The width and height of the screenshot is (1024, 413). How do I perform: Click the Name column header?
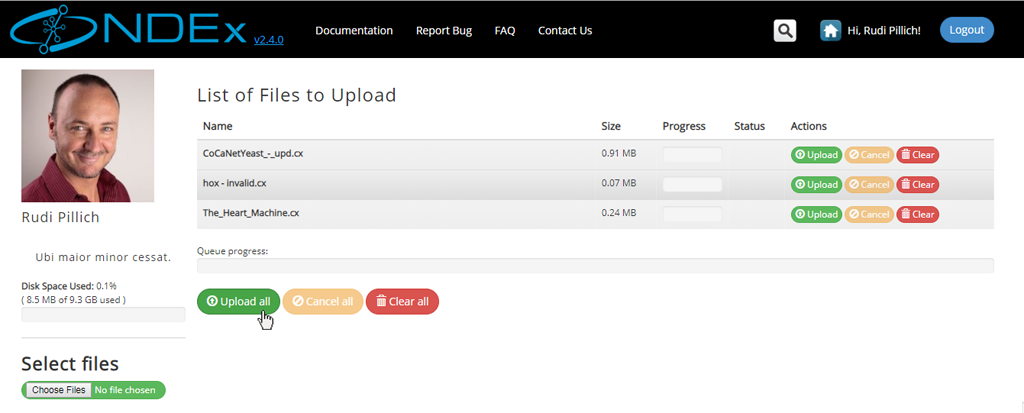click(217, 126)
